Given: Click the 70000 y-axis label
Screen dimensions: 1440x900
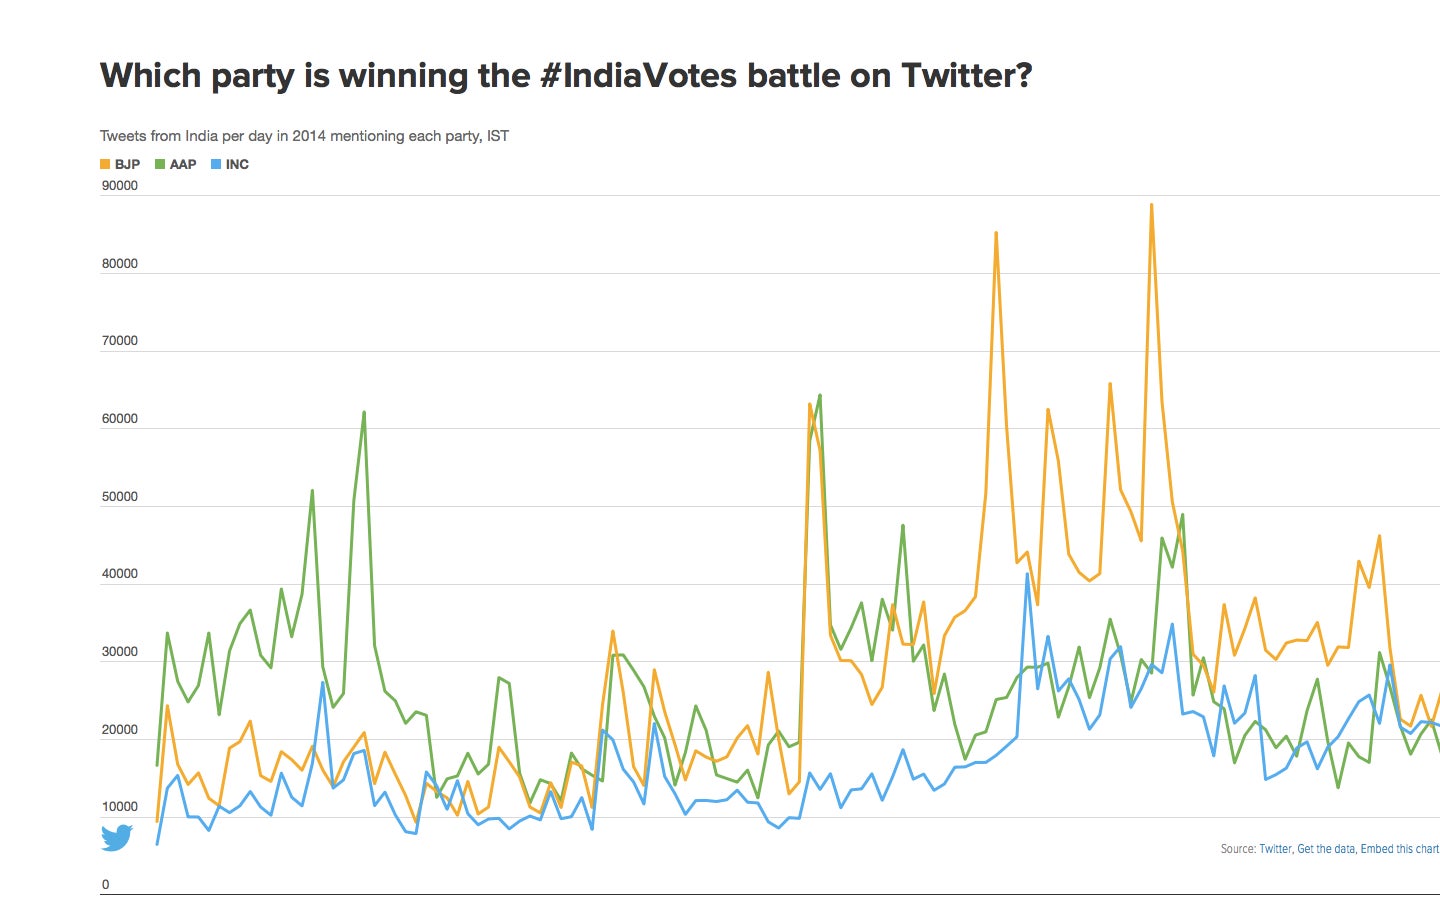Looking at the screenshot, I should (120, 341).
